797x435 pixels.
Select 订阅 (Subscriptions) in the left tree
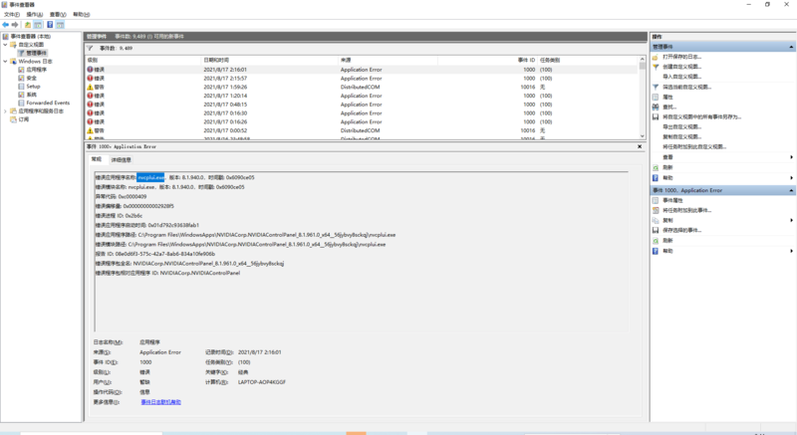click(24, 119)
